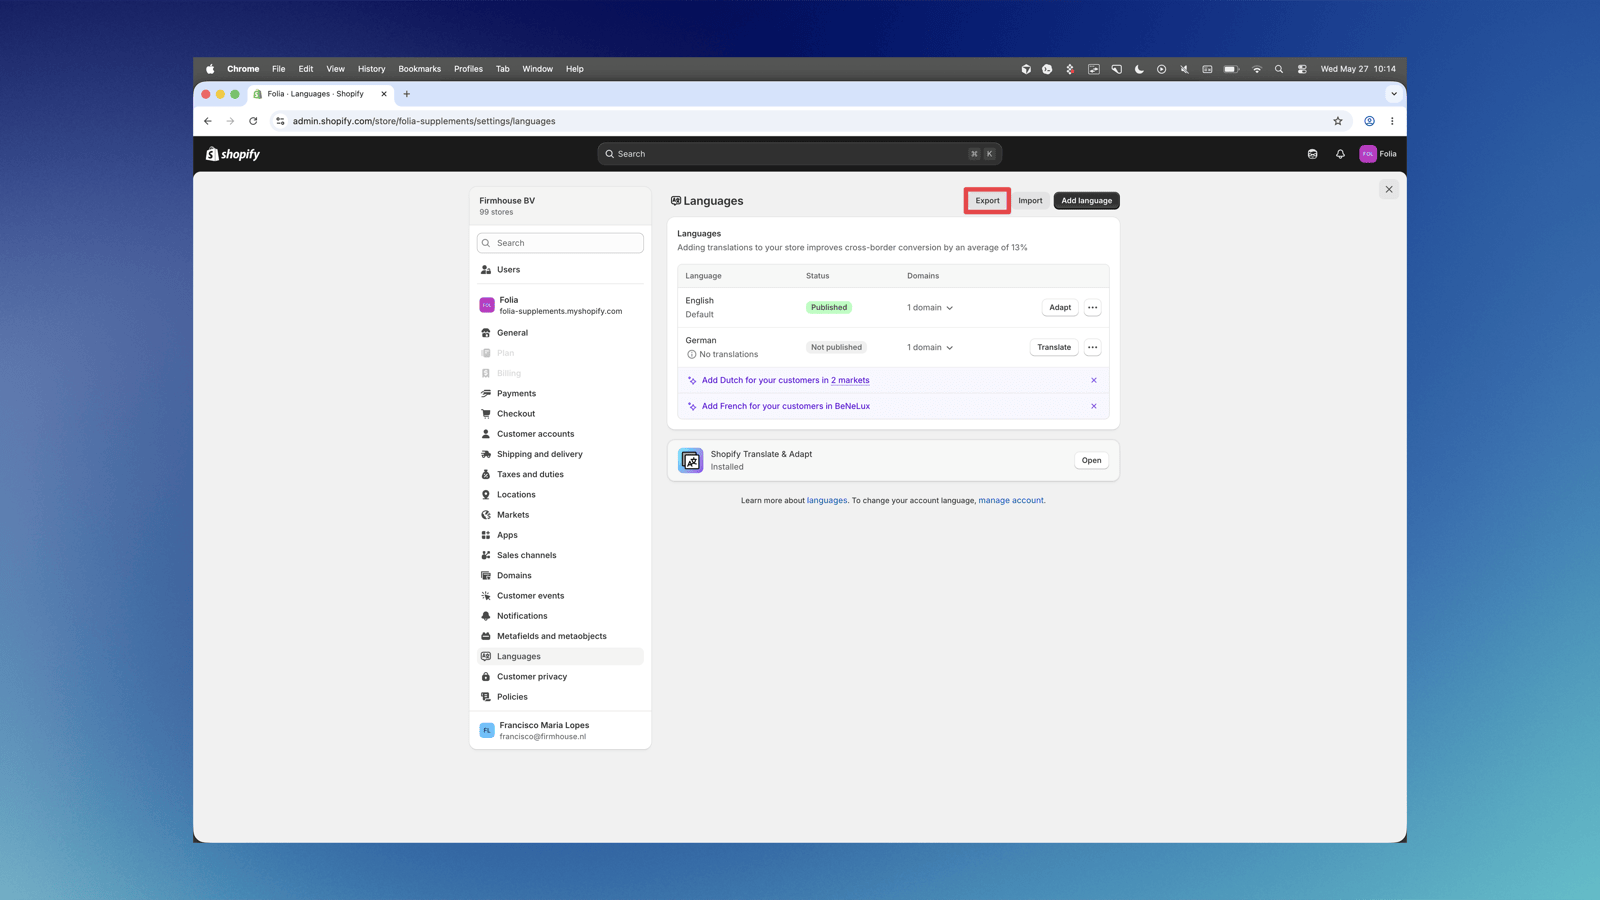Click the Customer events icon
This screenshot has height=900, width=1600.
click(x=486, y=595)
